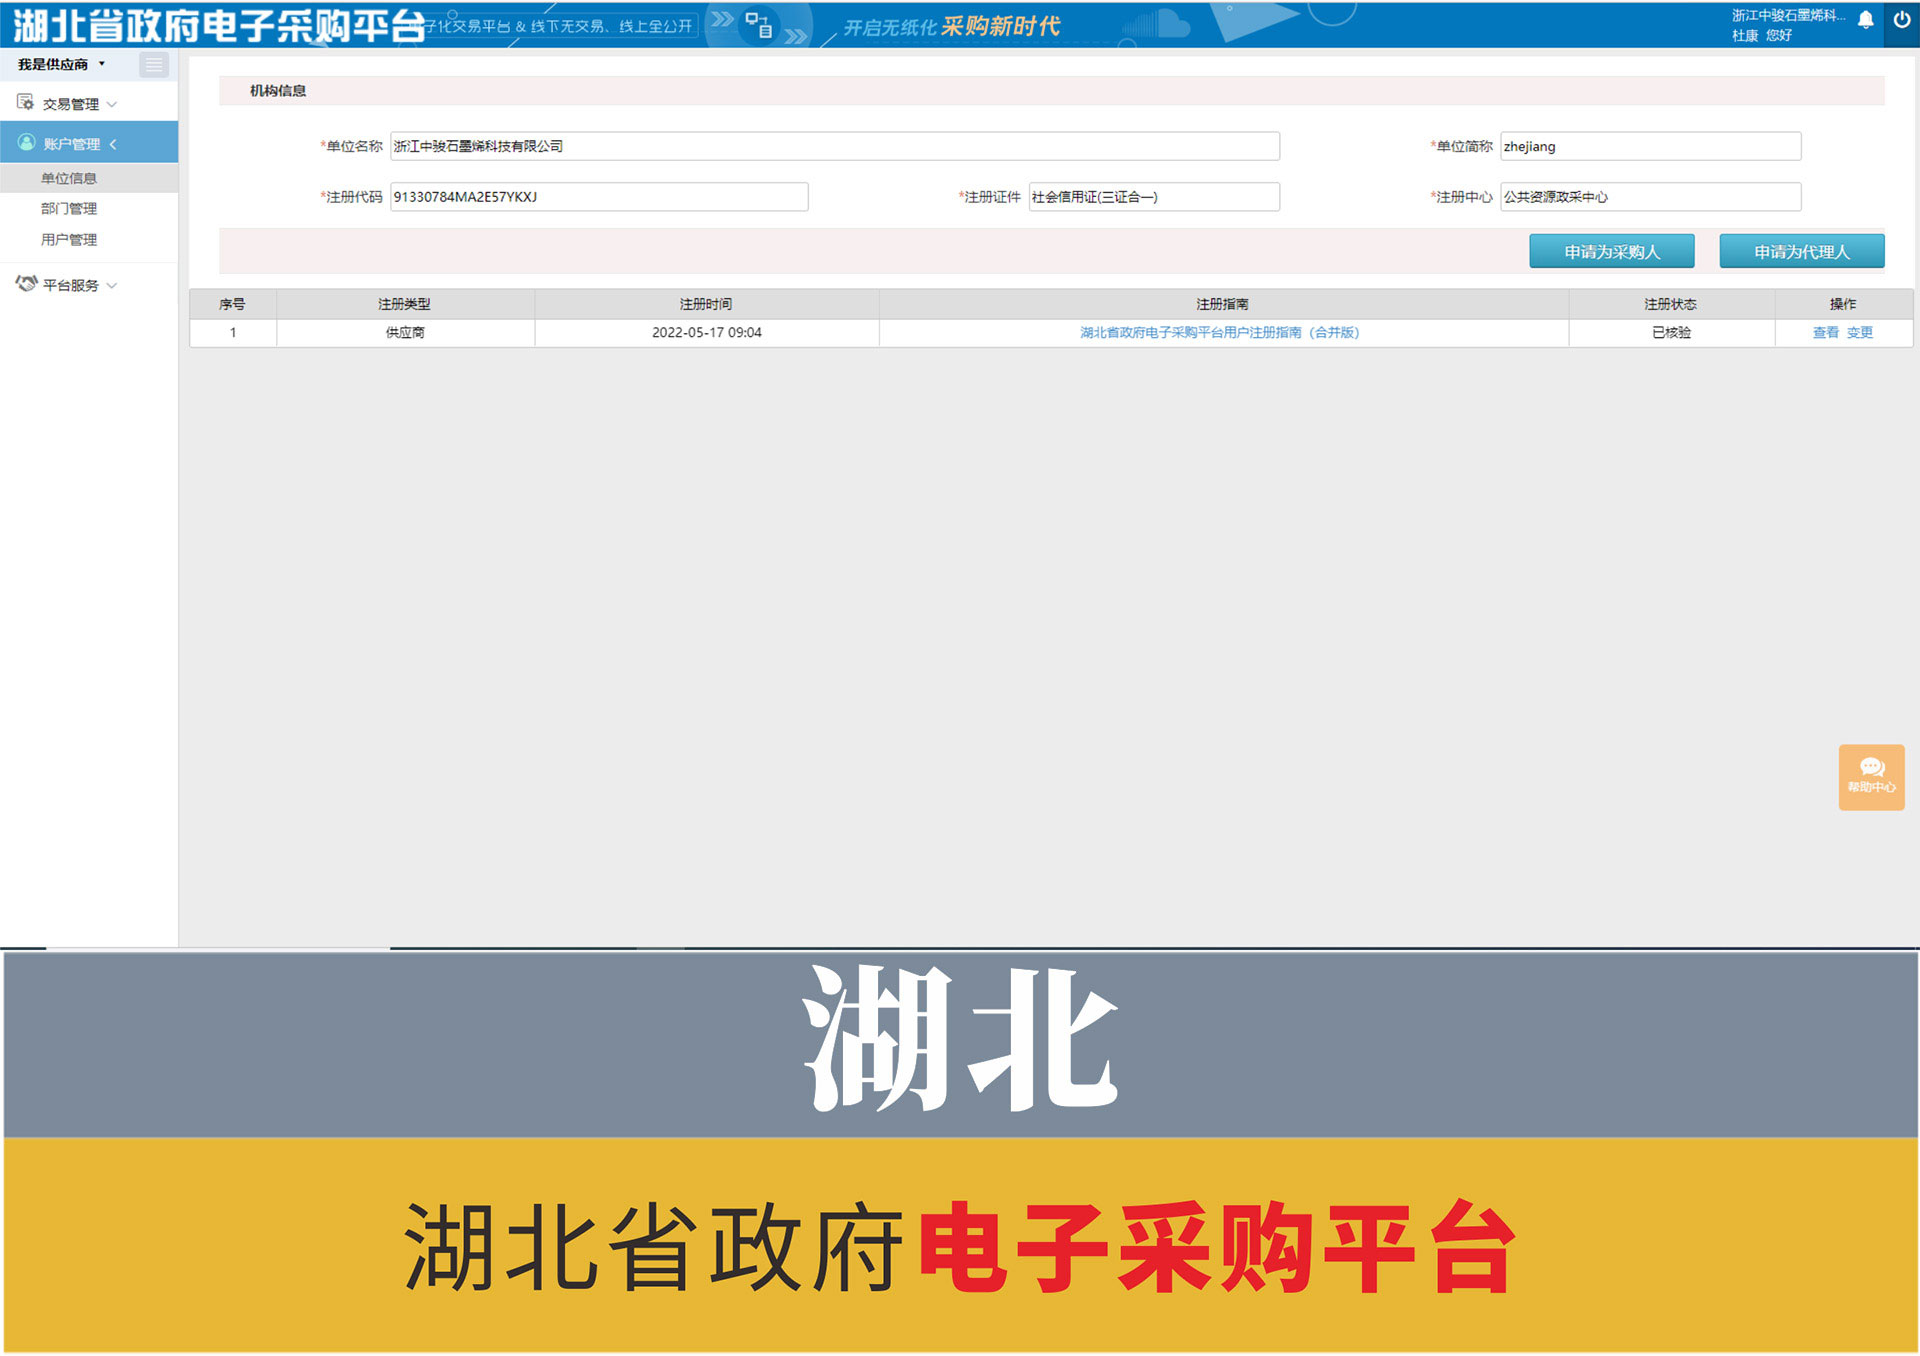Click the 供应商 cell in row 1
Image resolution: width=1920 pixels, height=1356 pixels.
(x=405, y=332)
